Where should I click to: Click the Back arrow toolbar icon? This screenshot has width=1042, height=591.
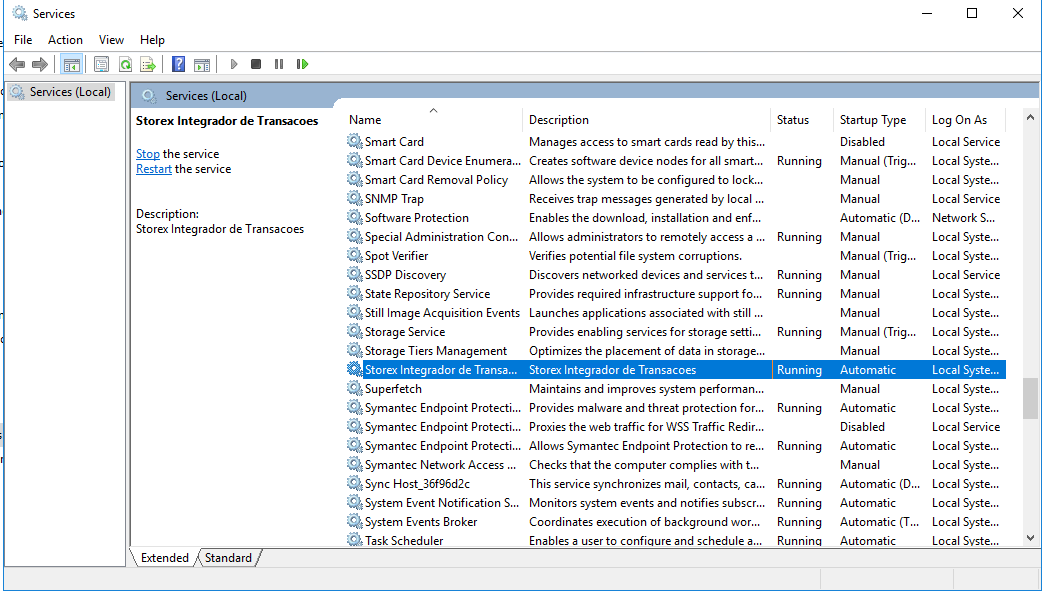click(x=17, y=64)
